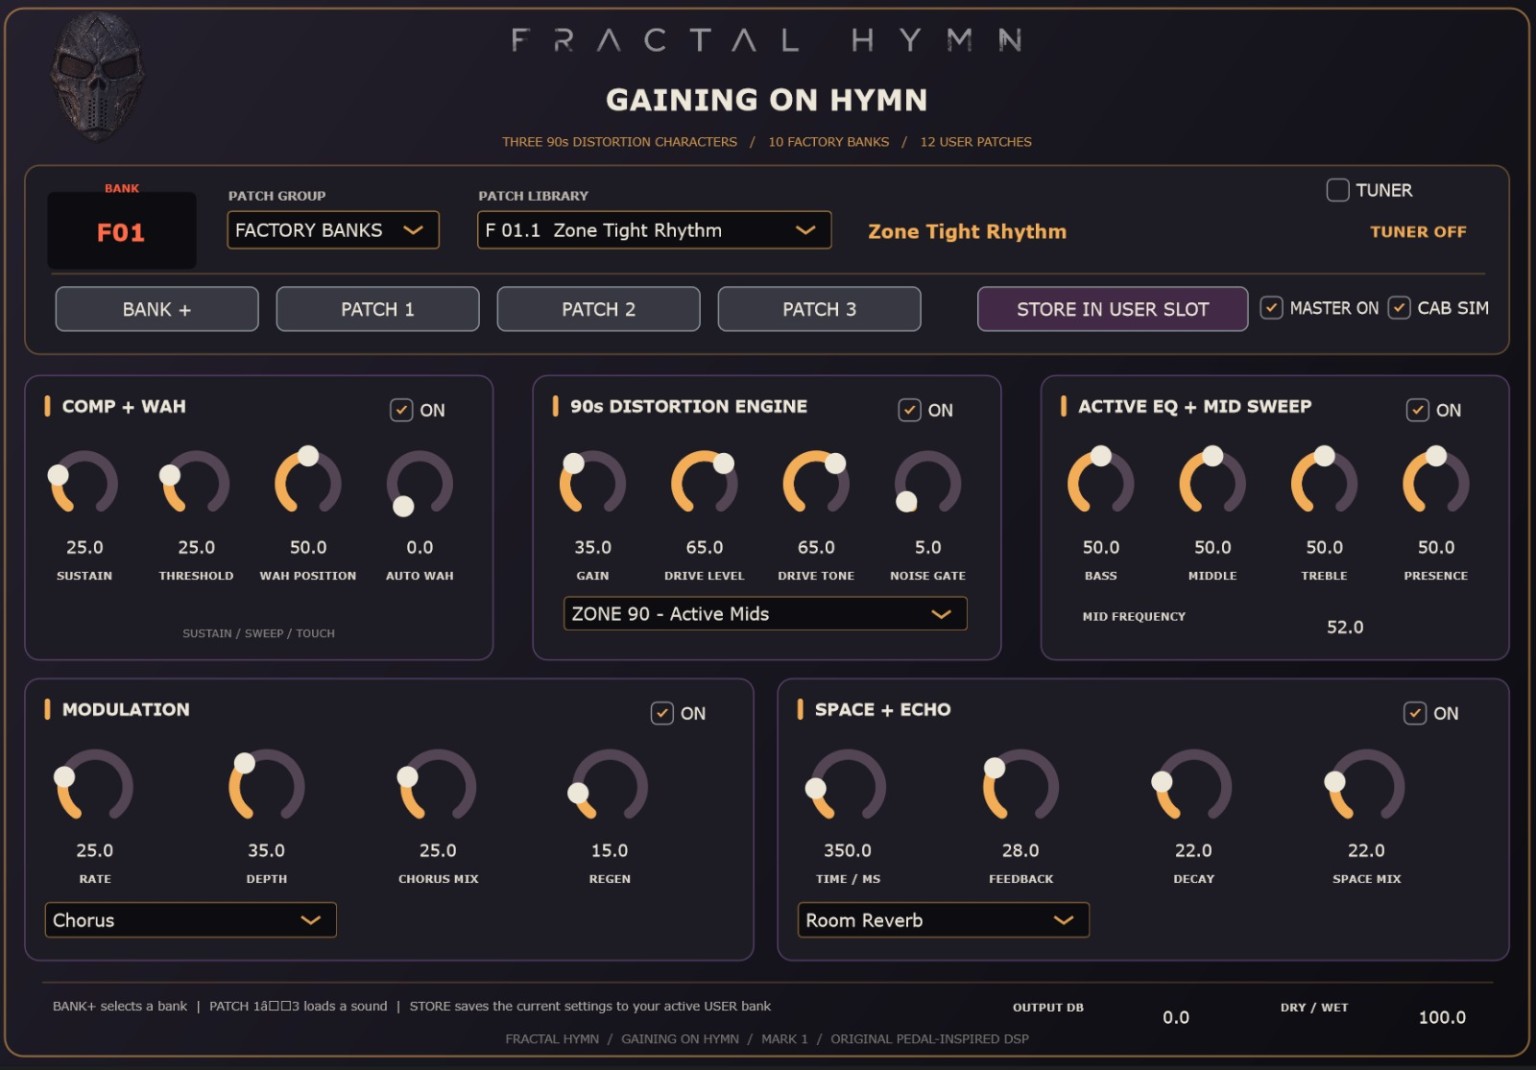Click the Threshold knob
This screenshot has height=1070, width=1536.
tap(196, 484)
